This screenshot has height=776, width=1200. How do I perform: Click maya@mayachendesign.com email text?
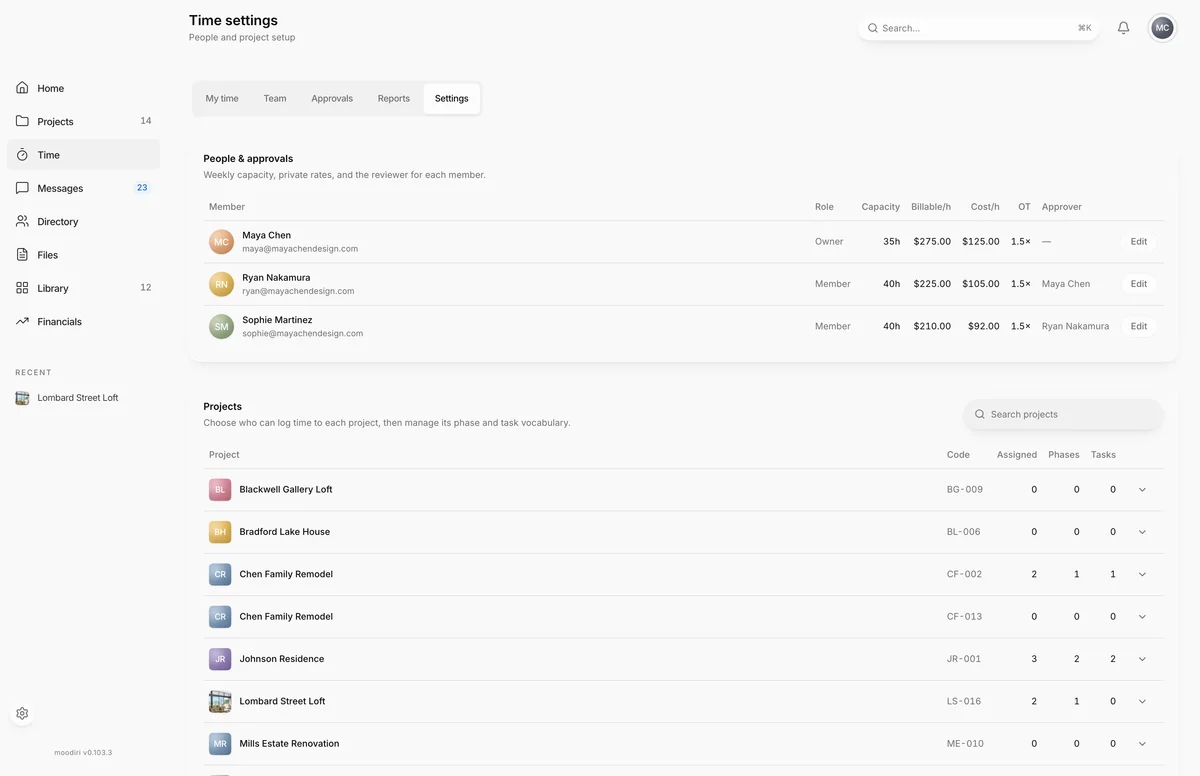pos(300,249)
